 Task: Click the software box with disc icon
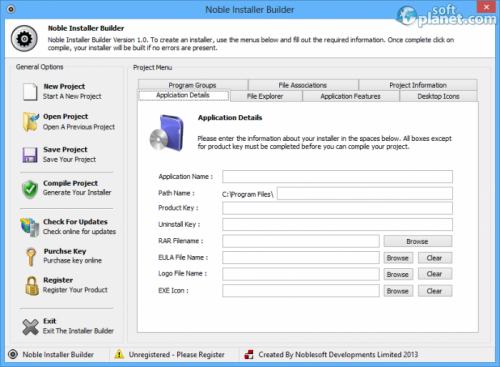(167, 133)
